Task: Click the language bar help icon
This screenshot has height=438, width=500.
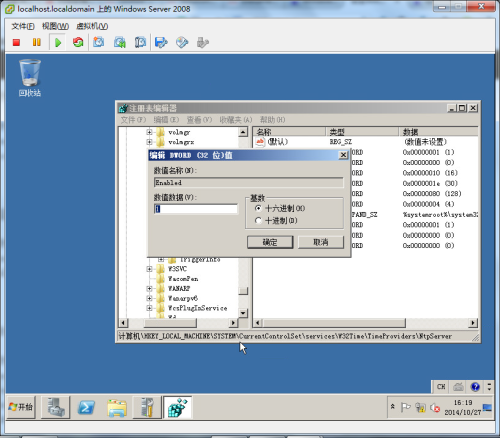Action: coord(475,387)
